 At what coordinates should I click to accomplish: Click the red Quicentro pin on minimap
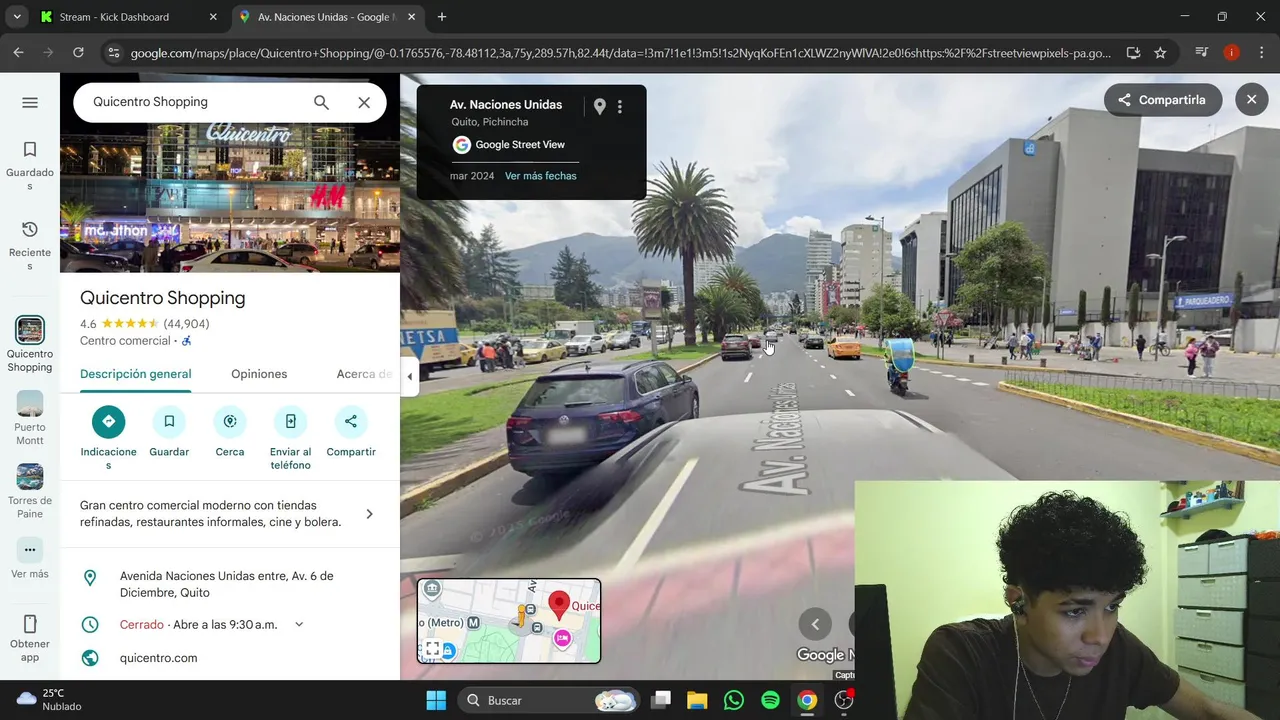coord(560,604)
